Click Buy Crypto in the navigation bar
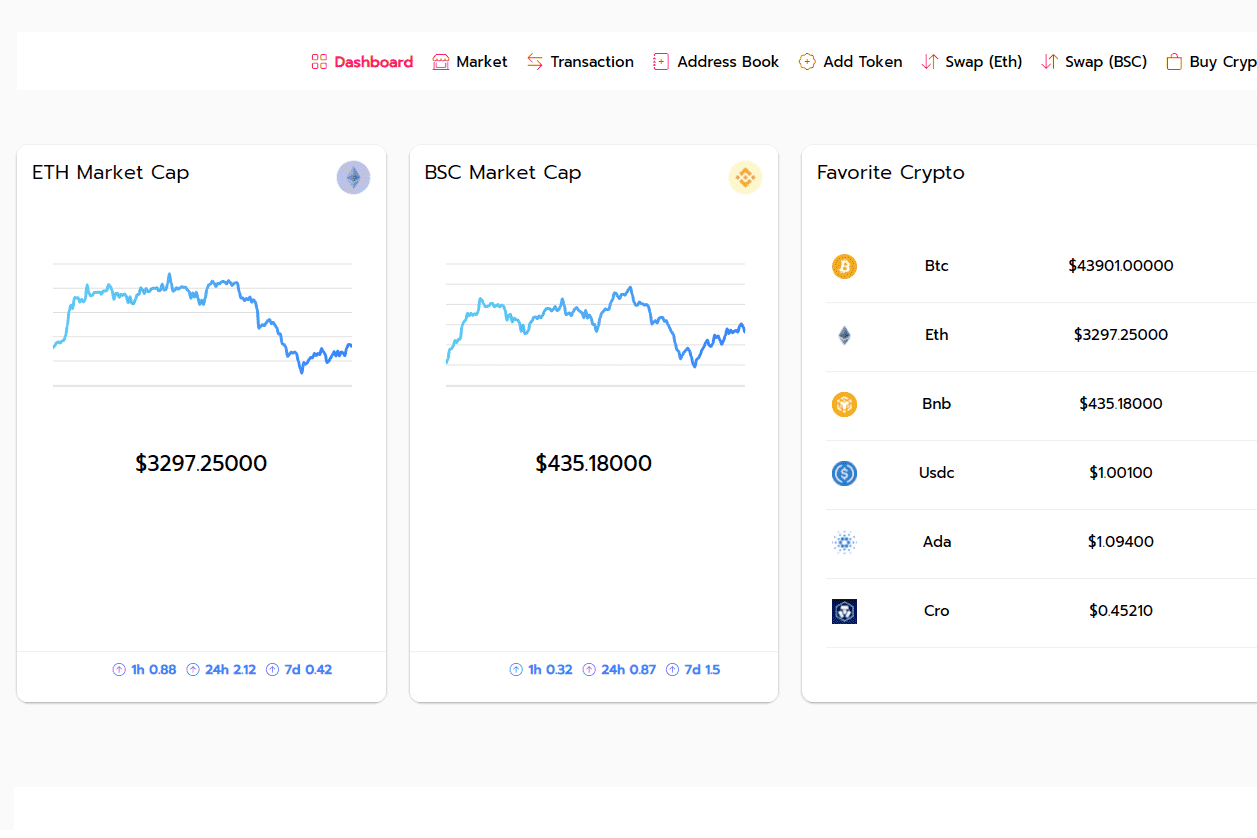Viewport: 1257px width, 838px height. pyautogui.click(x=1211, y=61)
